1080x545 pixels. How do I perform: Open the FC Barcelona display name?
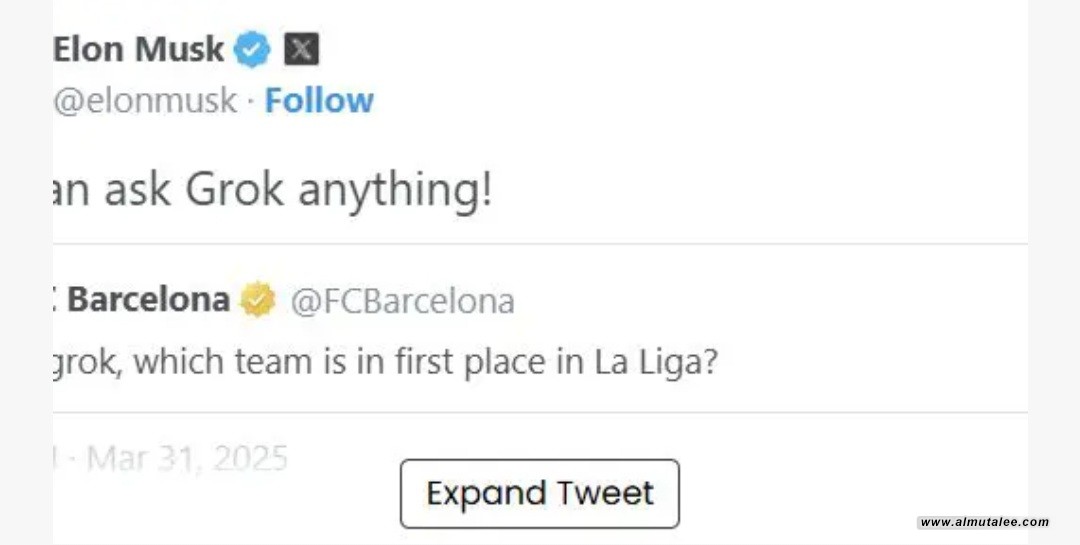(148, 300)
